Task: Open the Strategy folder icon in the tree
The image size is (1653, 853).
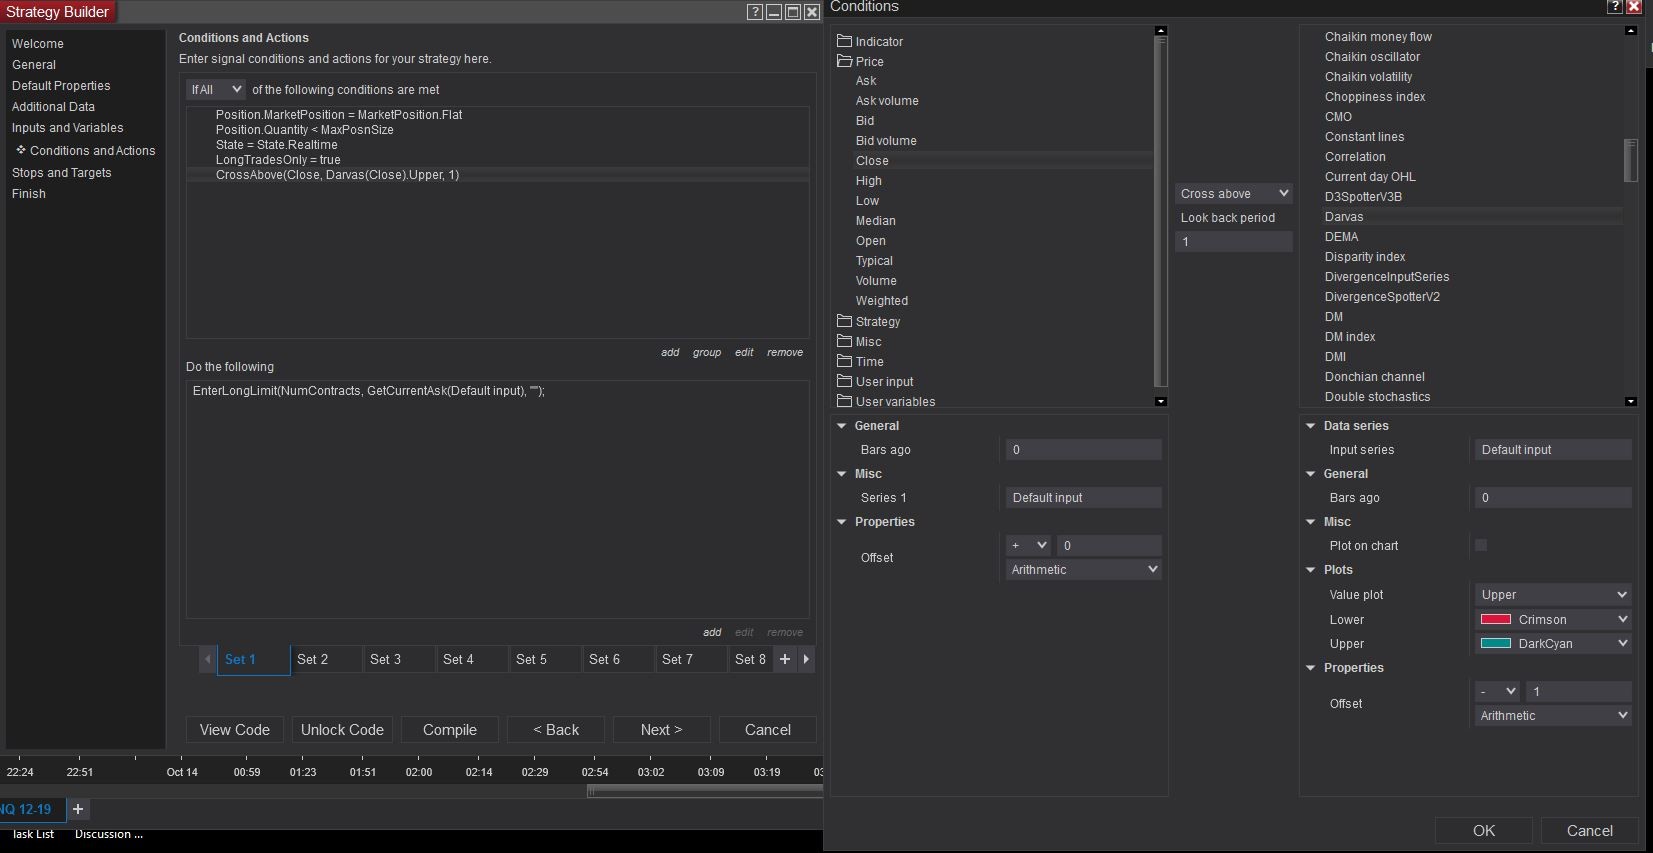Action: [844, 321]
